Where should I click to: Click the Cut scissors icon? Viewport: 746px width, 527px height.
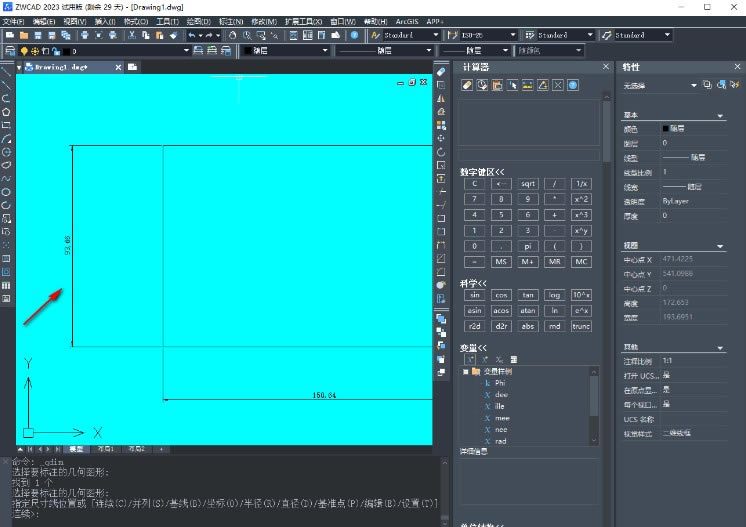[132, 35]
